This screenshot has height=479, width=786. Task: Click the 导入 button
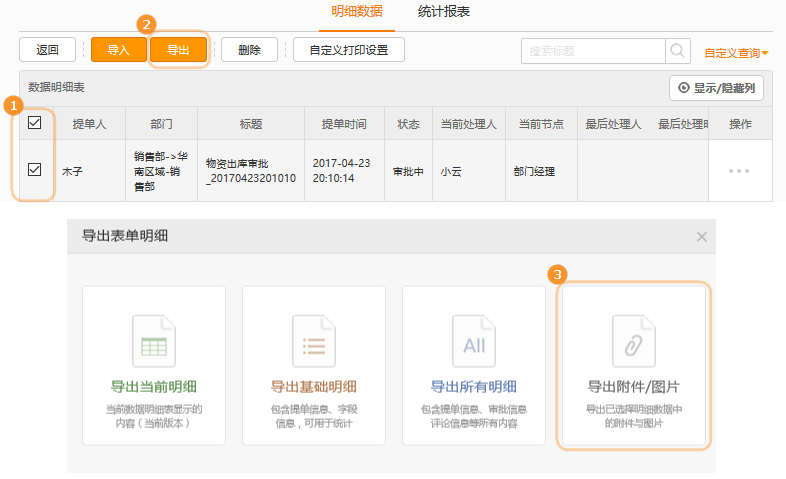coord(118,50)
